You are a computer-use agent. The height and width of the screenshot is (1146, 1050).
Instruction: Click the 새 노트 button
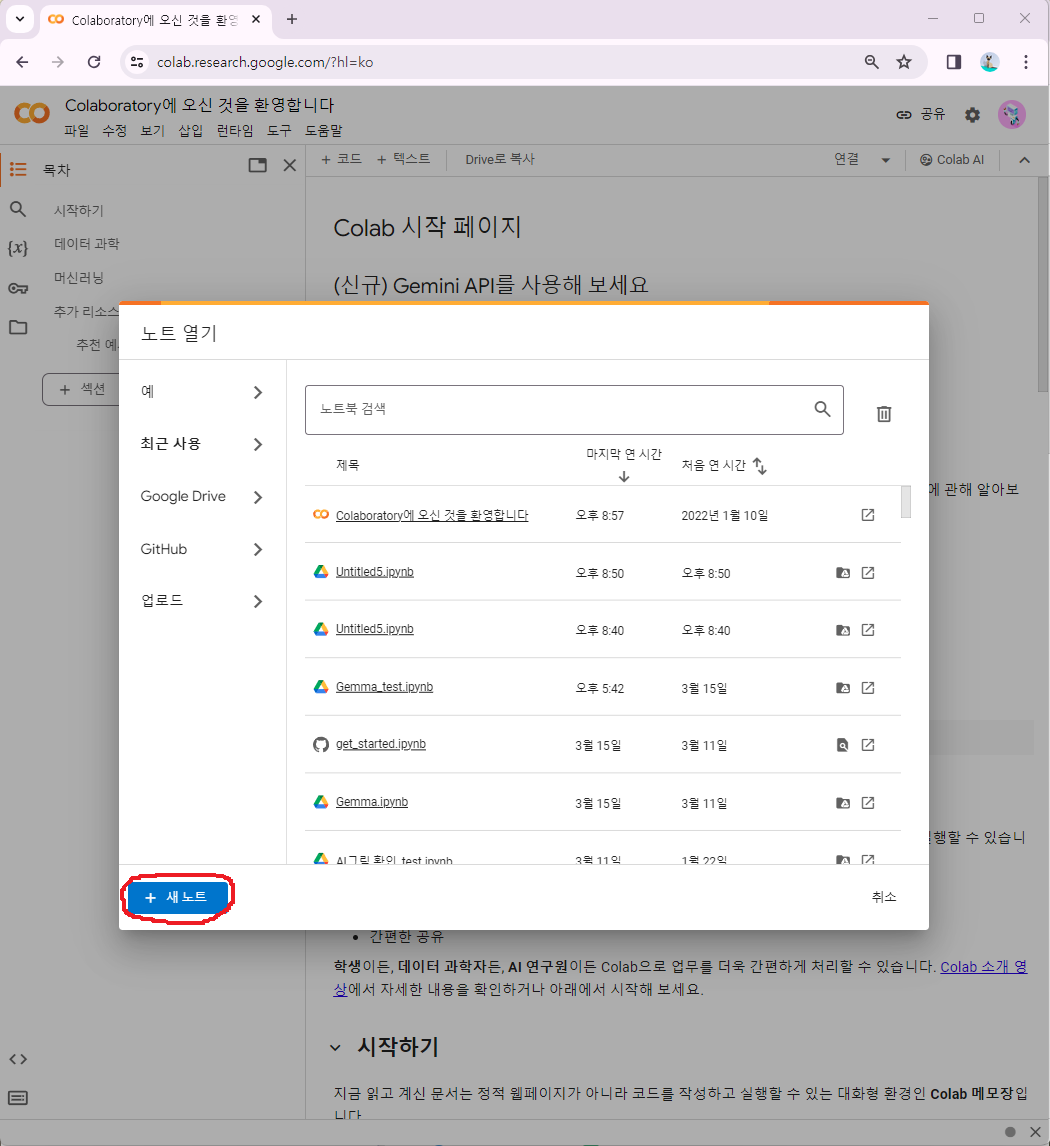[176, 897]
